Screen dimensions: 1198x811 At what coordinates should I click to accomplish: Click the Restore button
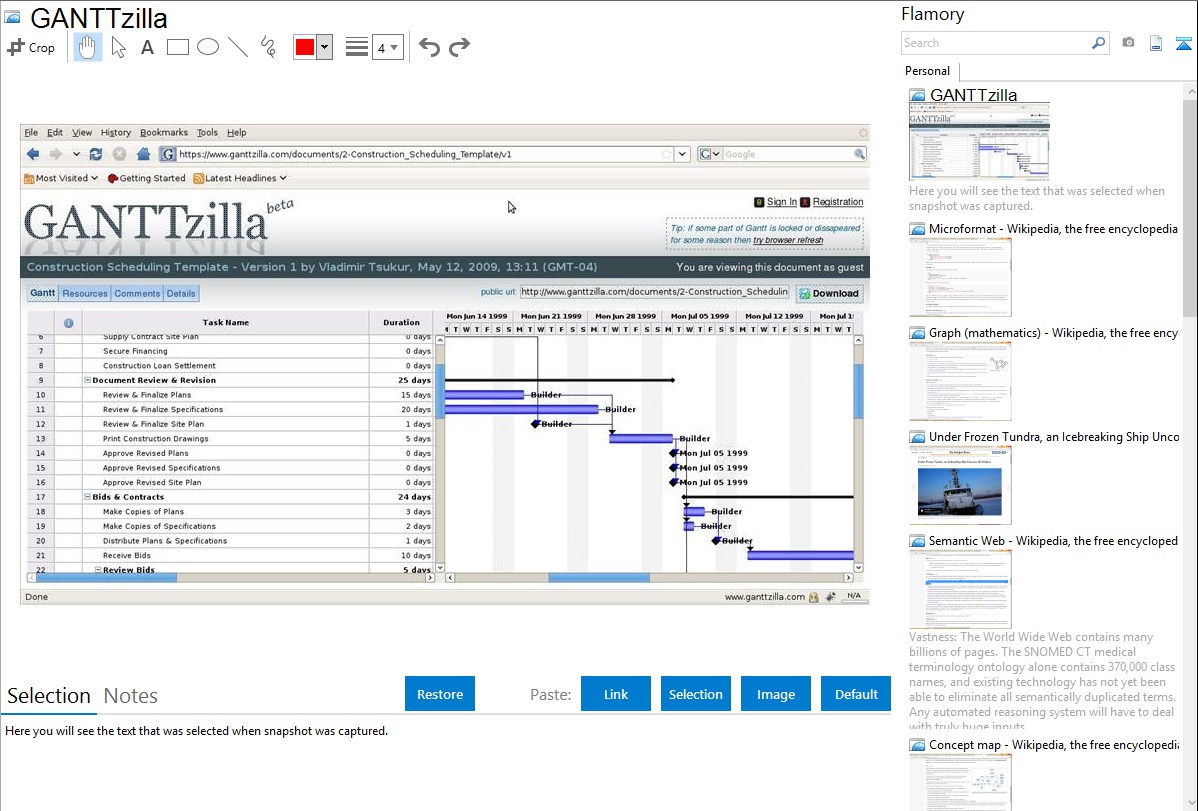click(440, 694)
